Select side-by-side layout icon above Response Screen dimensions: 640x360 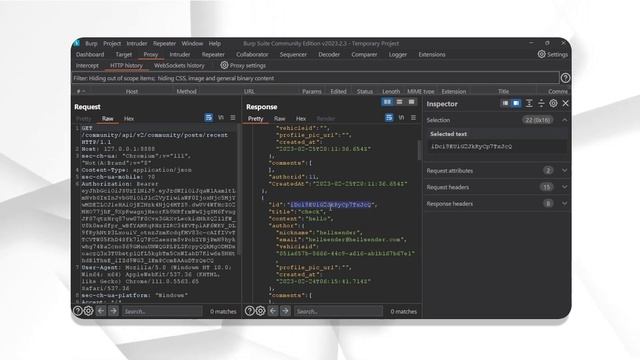click(x=387, y=102)
